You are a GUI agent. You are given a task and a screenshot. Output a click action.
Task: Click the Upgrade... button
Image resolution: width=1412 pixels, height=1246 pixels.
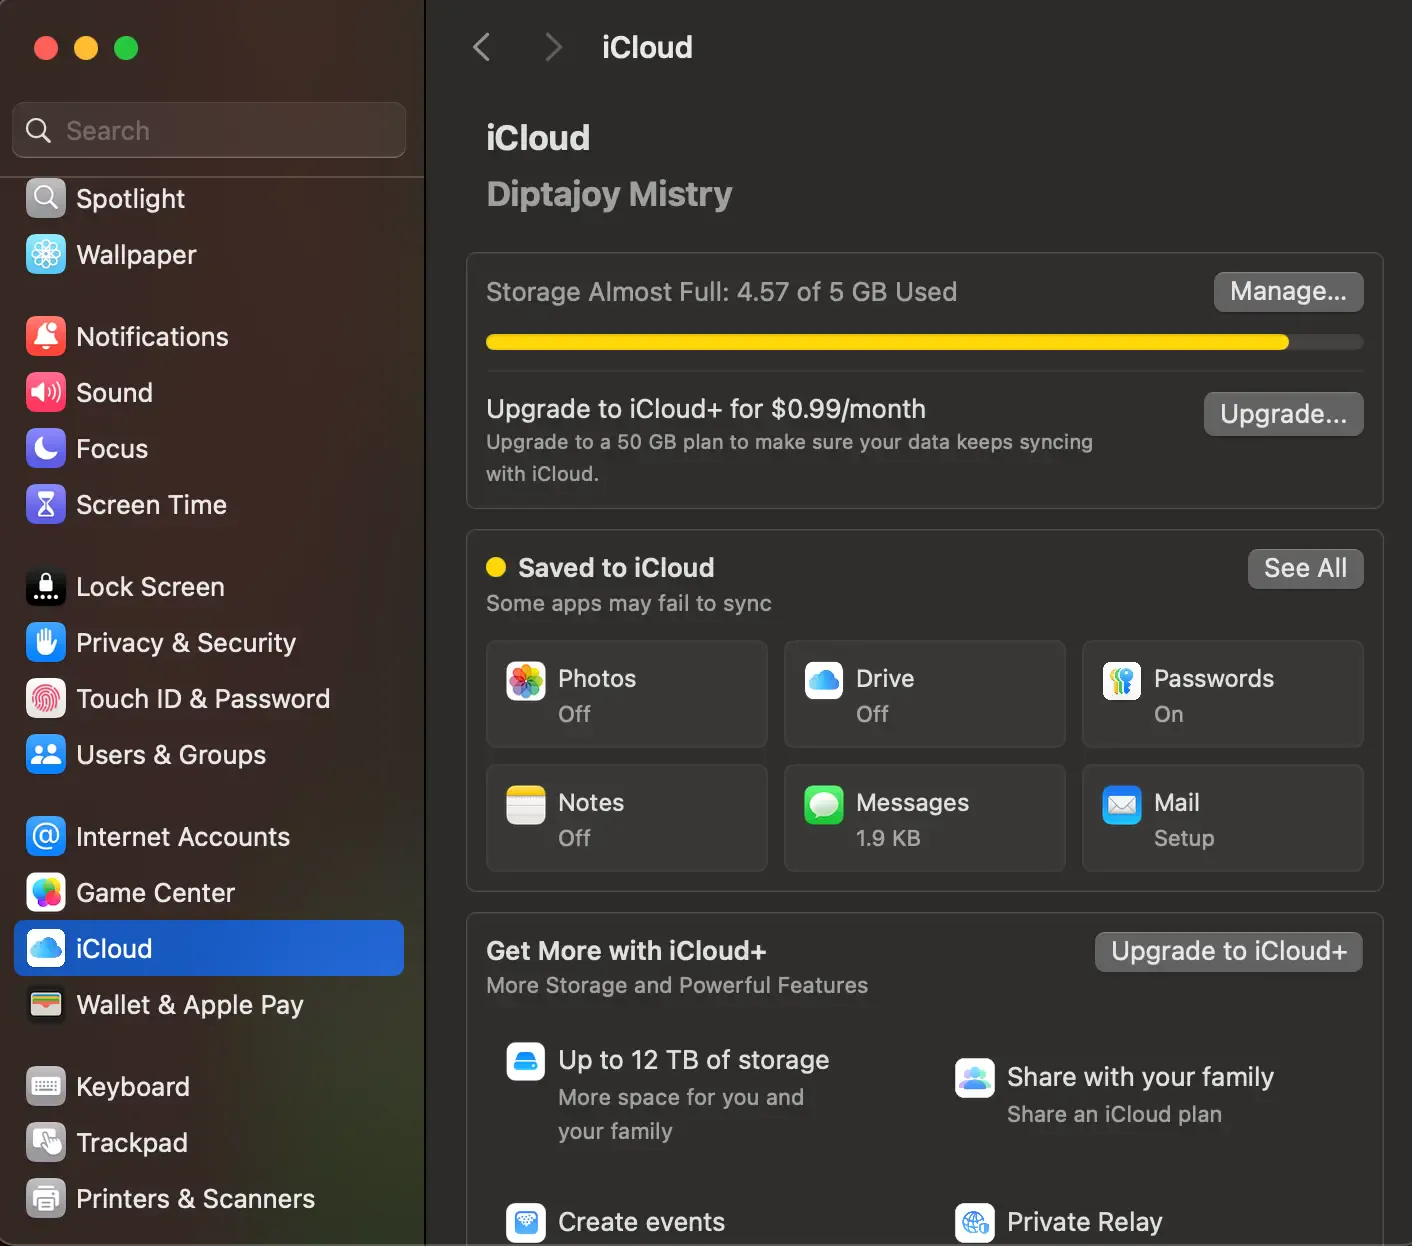[1283, 414]
